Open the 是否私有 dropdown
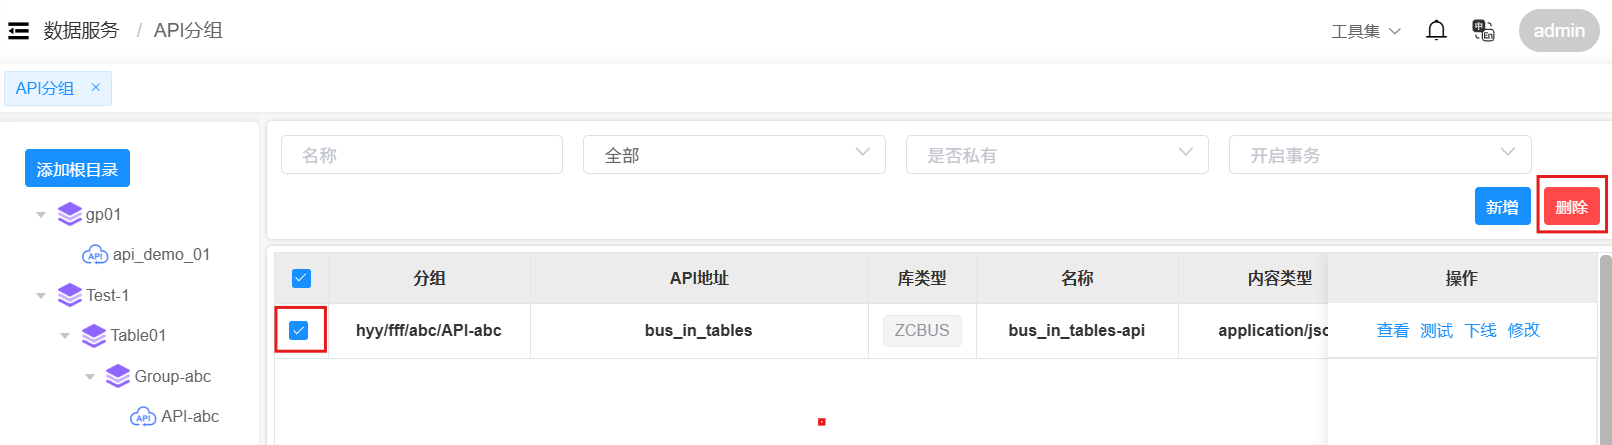 click(1057, 155)
